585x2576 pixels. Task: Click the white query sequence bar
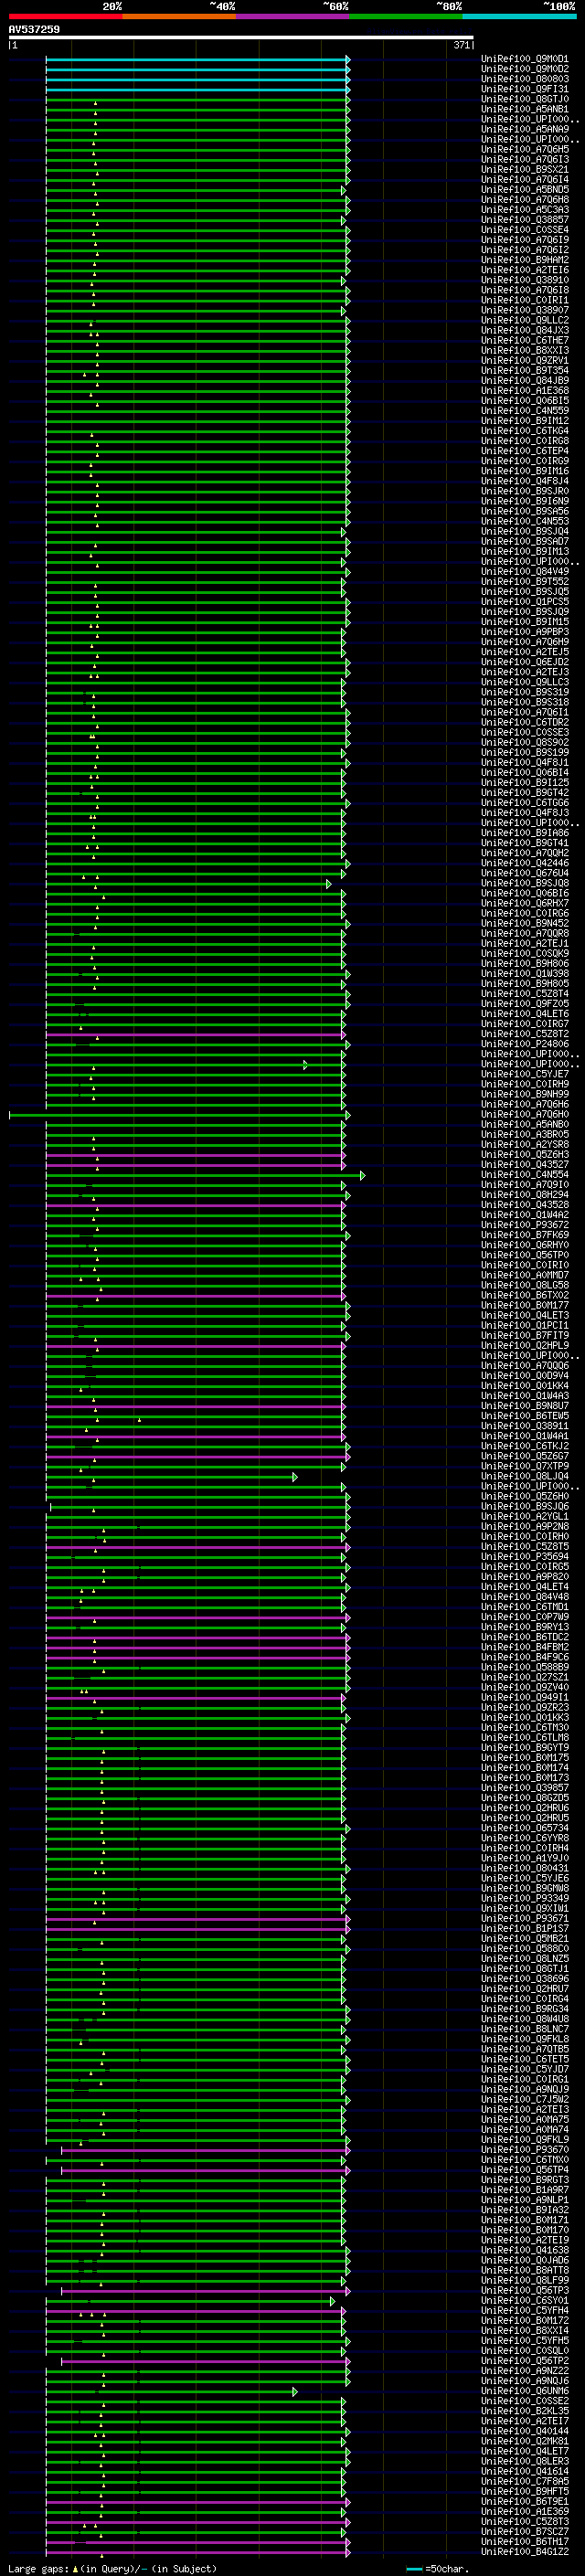click(241, 38)
